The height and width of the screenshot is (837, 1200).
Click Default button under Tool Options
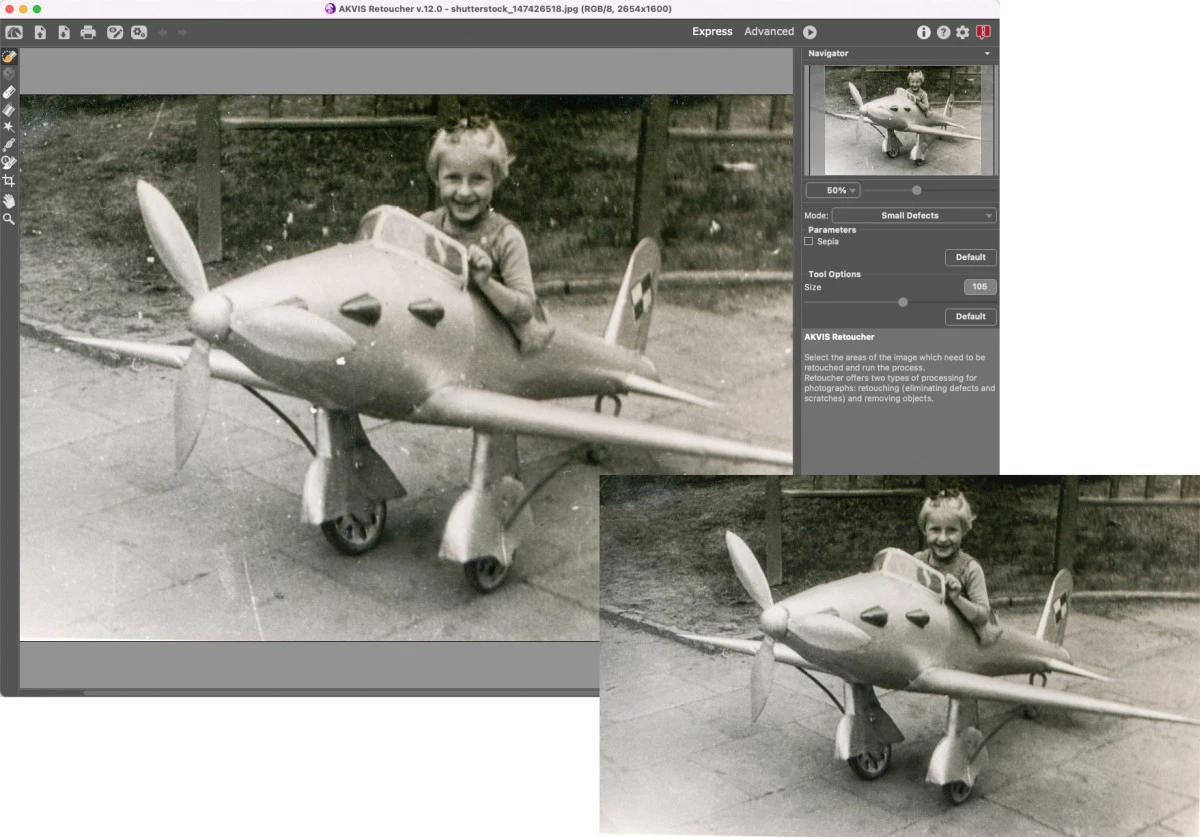point(970,316)
